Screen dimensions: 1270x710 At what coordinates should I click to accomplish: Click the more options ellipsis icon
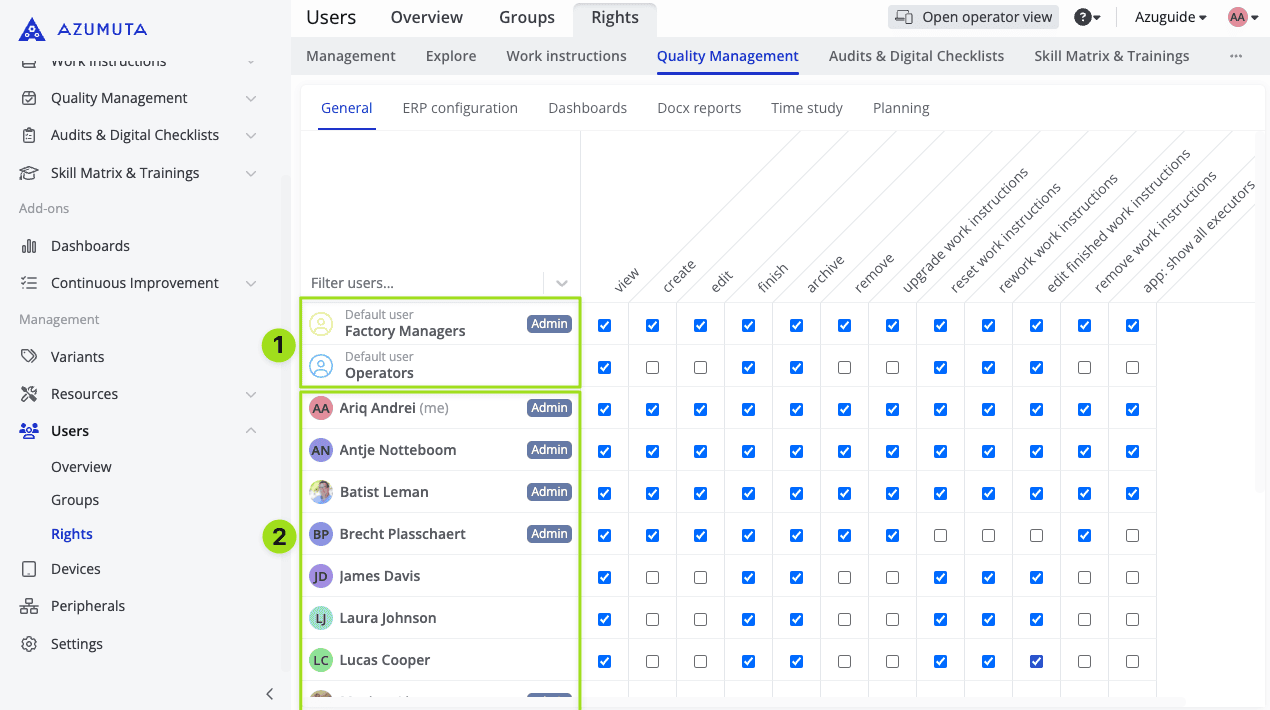[x=1236, y=56]
